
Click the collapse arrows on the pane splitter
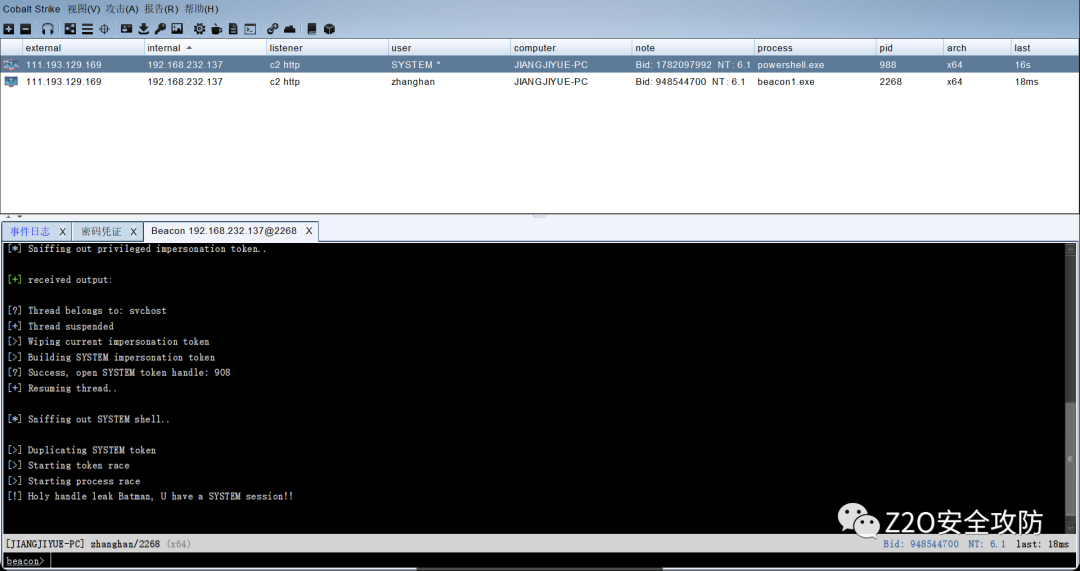tap(14, 216)
